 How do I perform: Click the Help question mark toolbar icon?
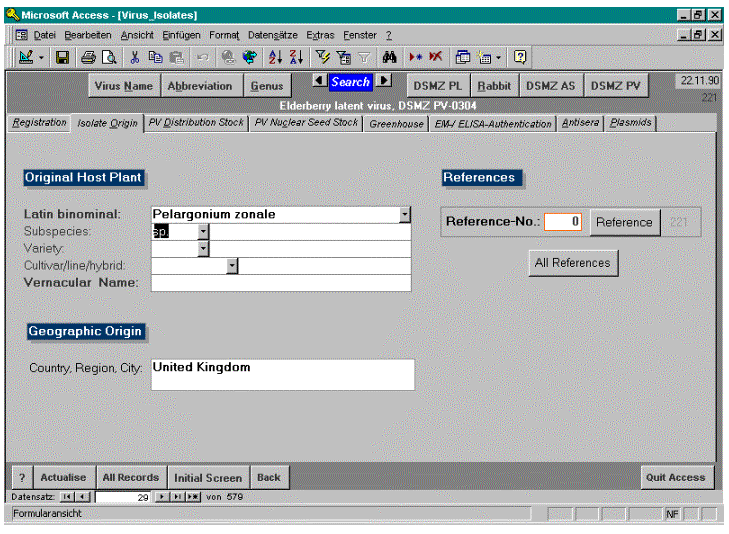click(x=520, y=58)
